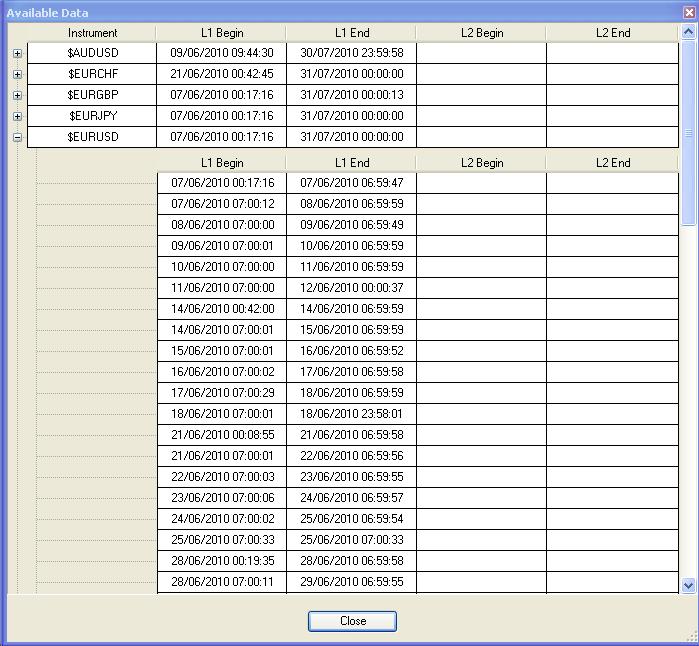
Task: Click the 28/06/2010 07:00:11 cell
Action: 222,581
